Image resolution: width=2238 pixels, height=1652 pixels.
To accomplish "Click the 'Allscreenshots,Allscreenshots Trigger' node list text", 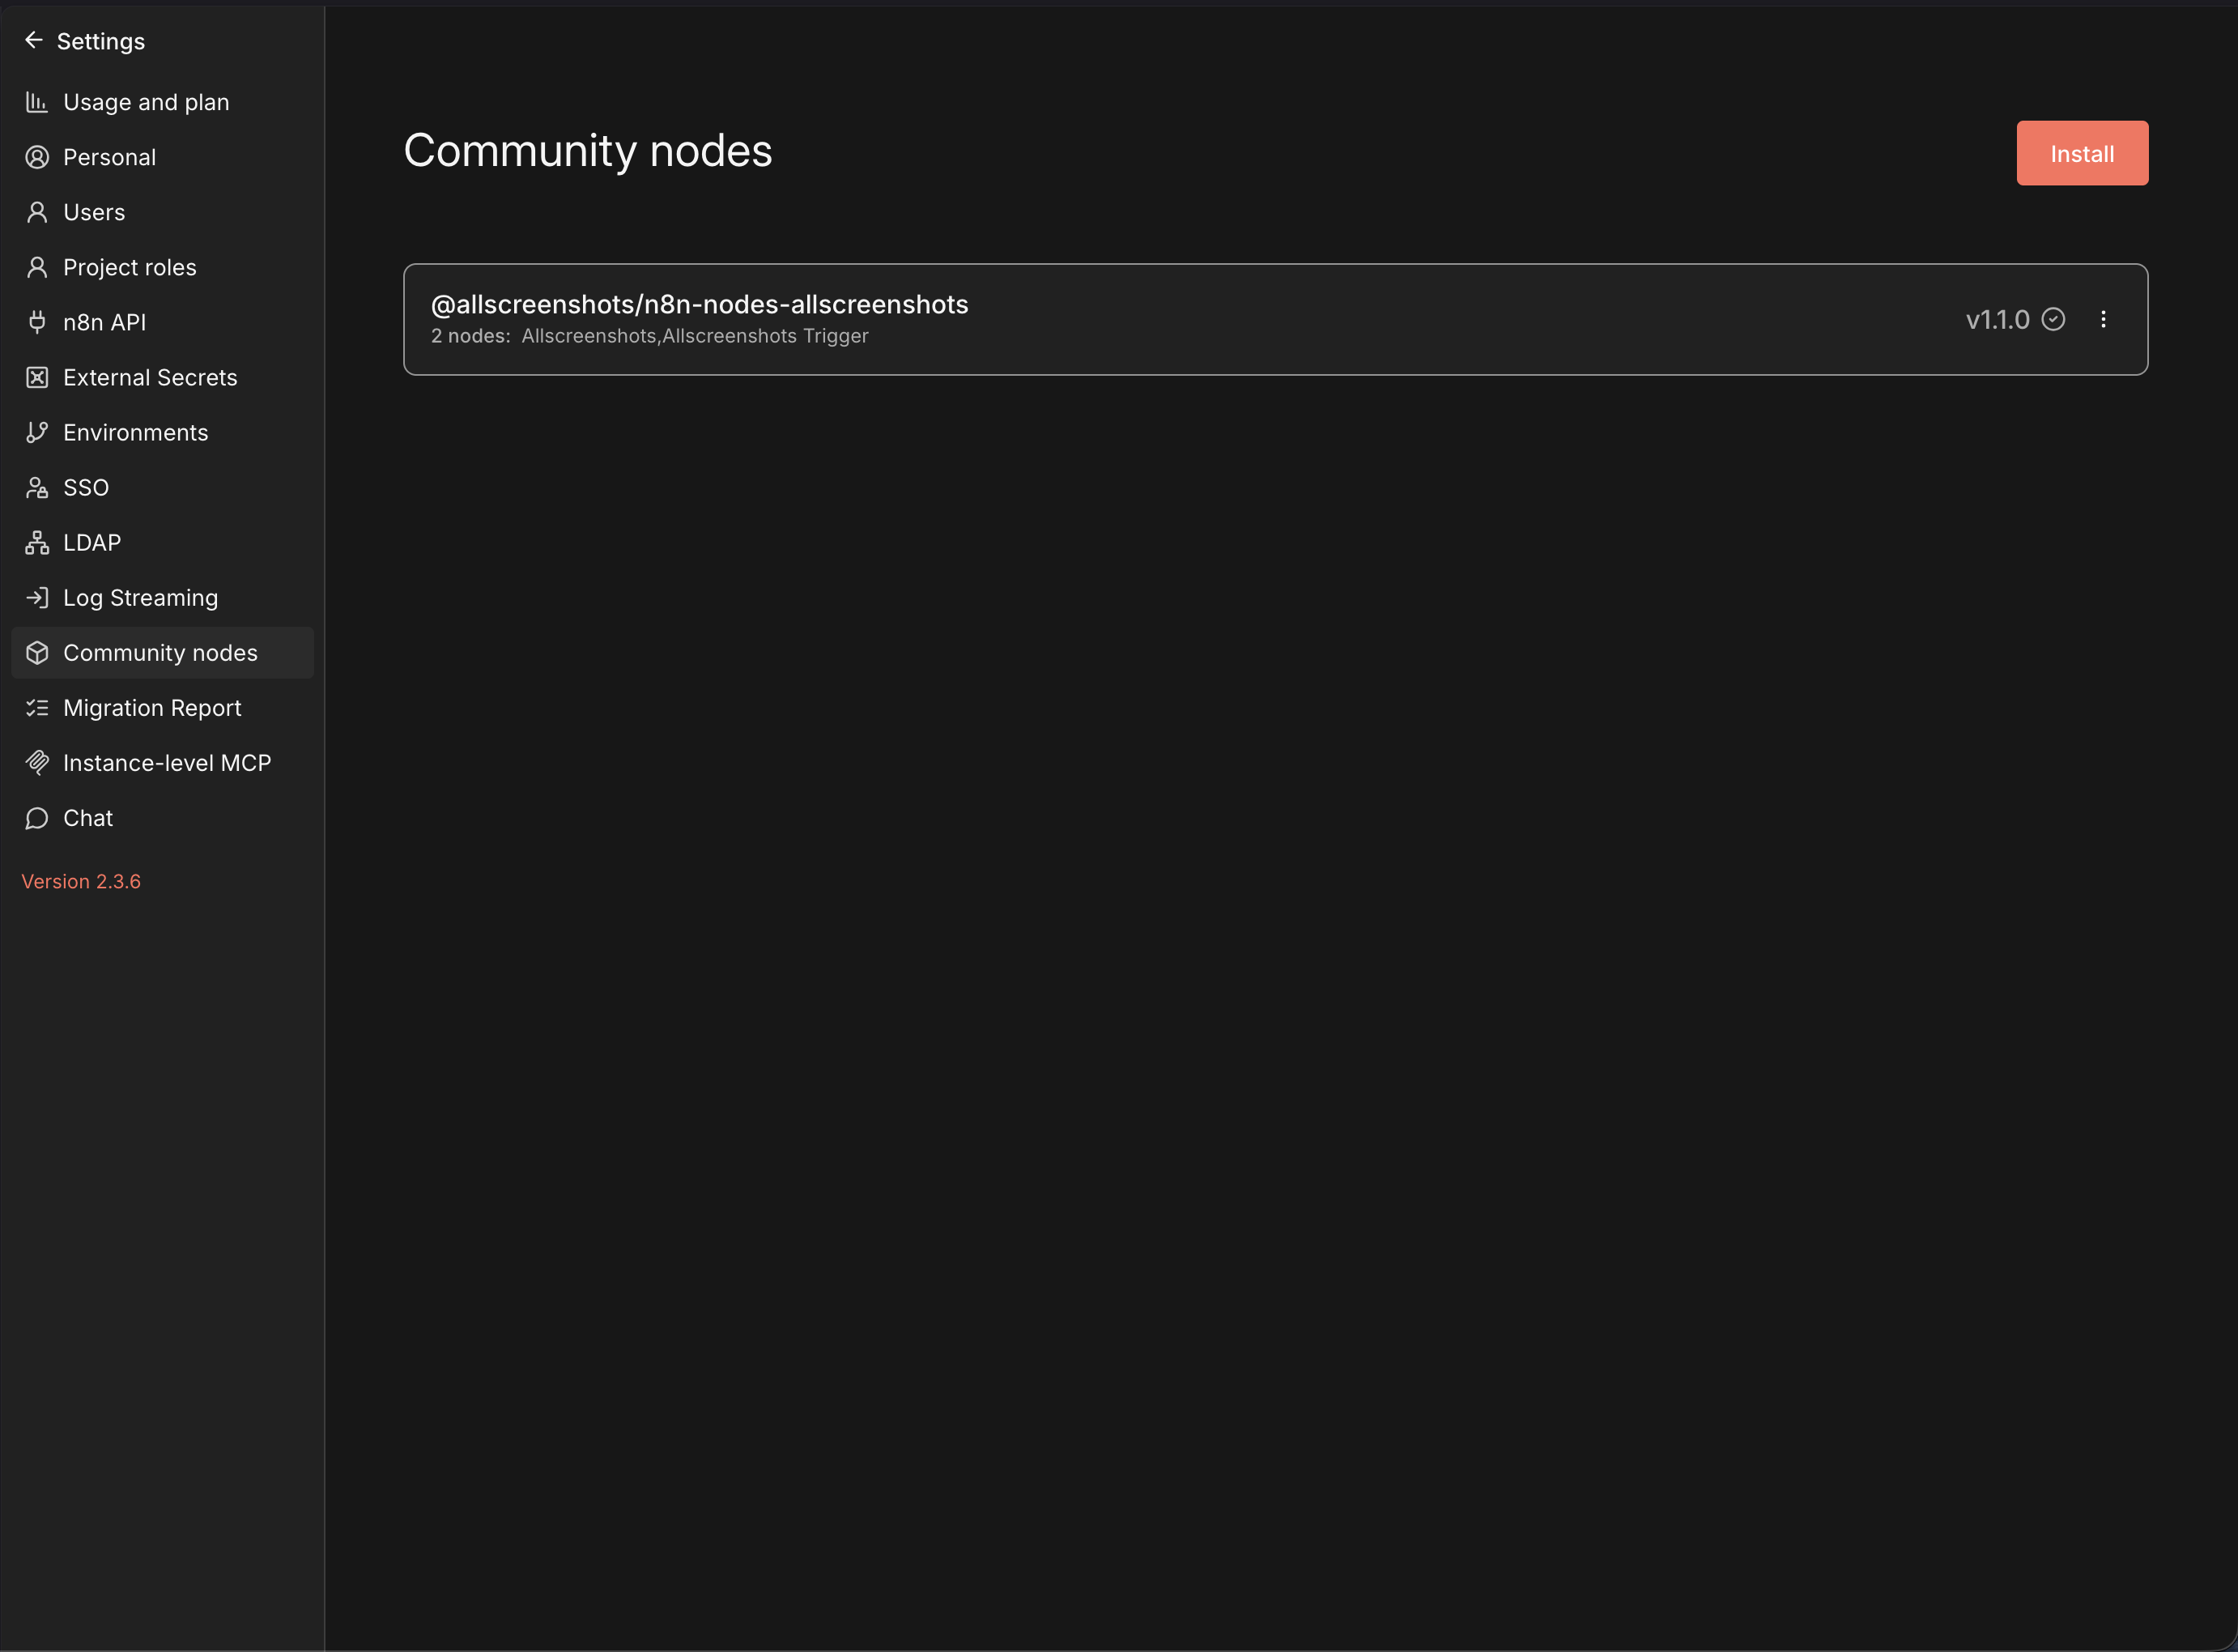I will click(x=695, y=336).
